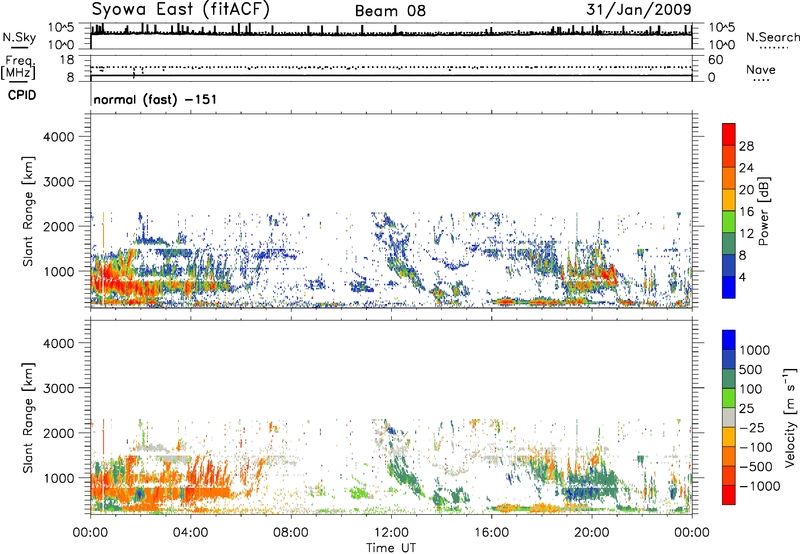Image resolution: width=800 pixels, height=554 pixels.
Task: Click the 'Syowa East (fitACF)' title text
Action: pyautogui.click(x=180, y=9)
